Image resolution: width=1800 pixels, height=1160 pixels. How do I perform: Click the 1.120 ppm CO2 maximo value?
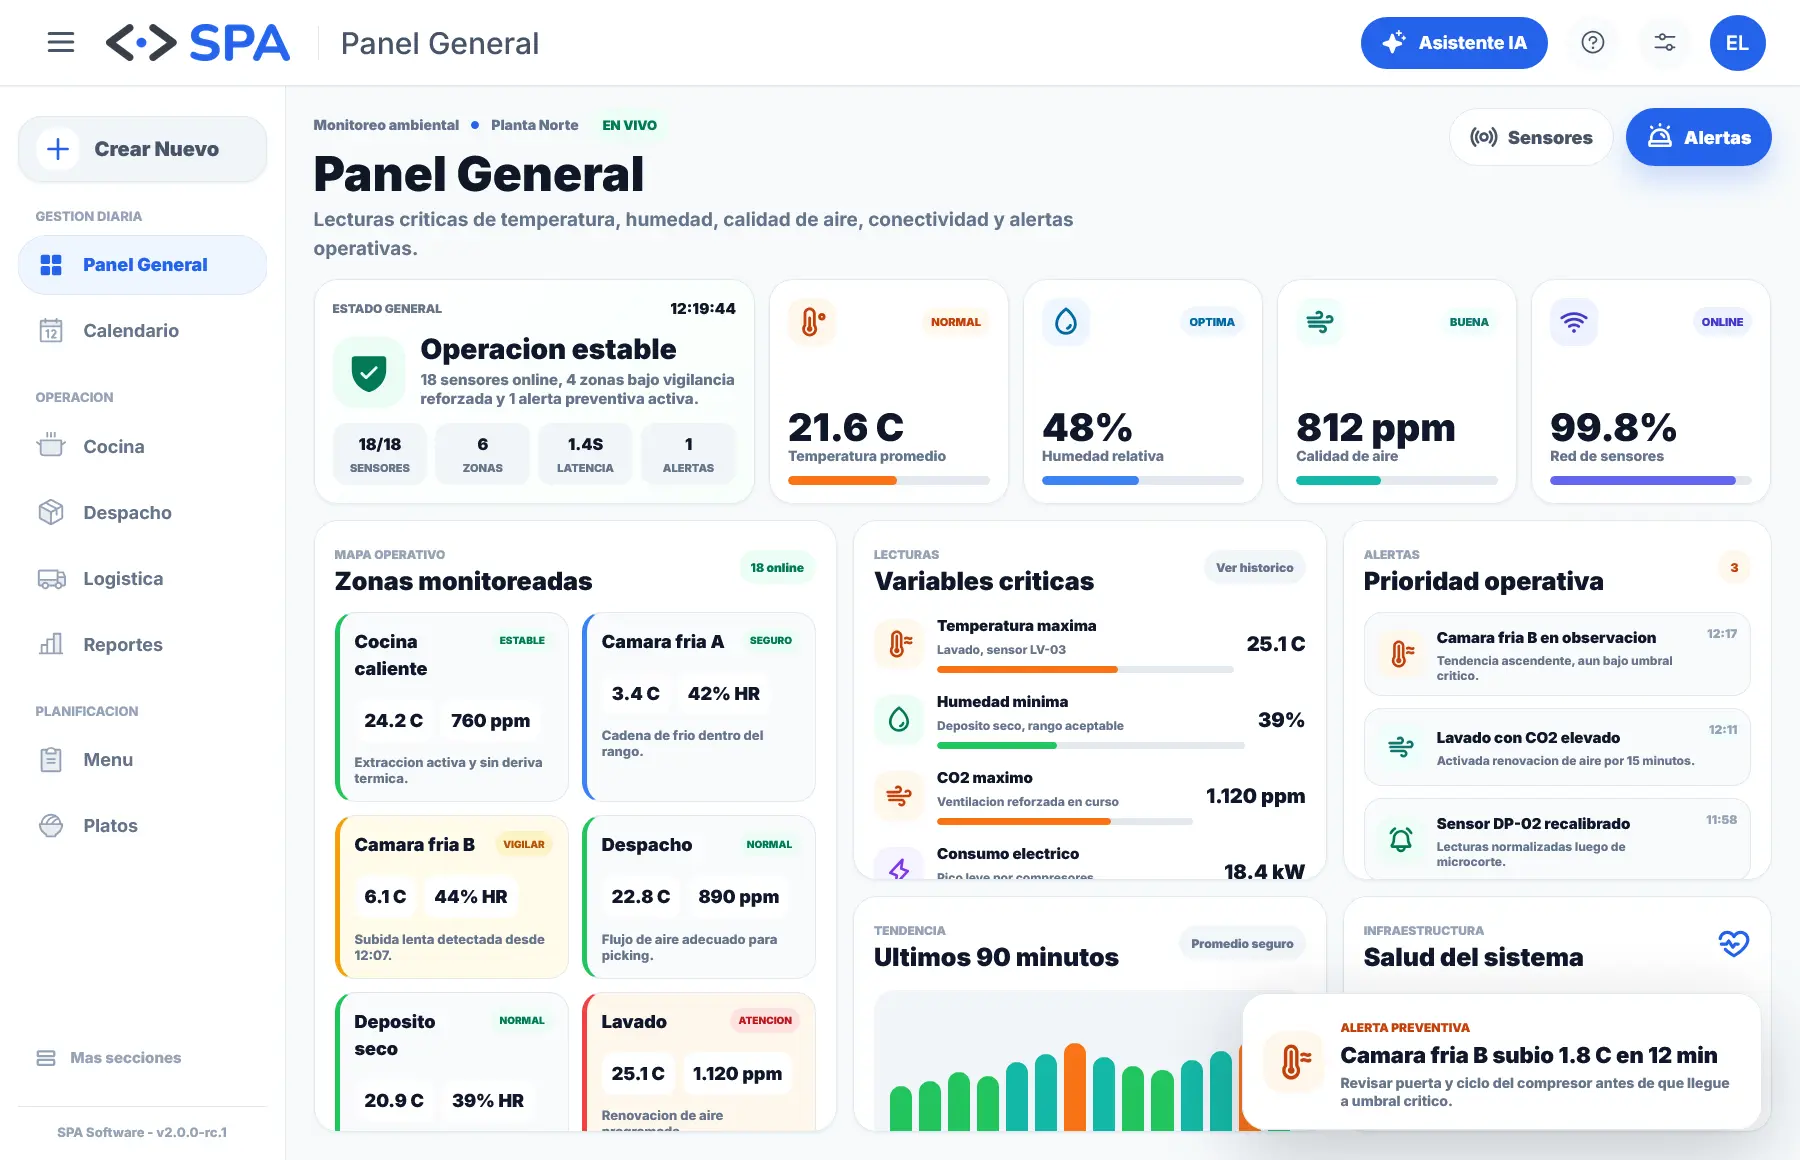click(x=1255, y=796)
